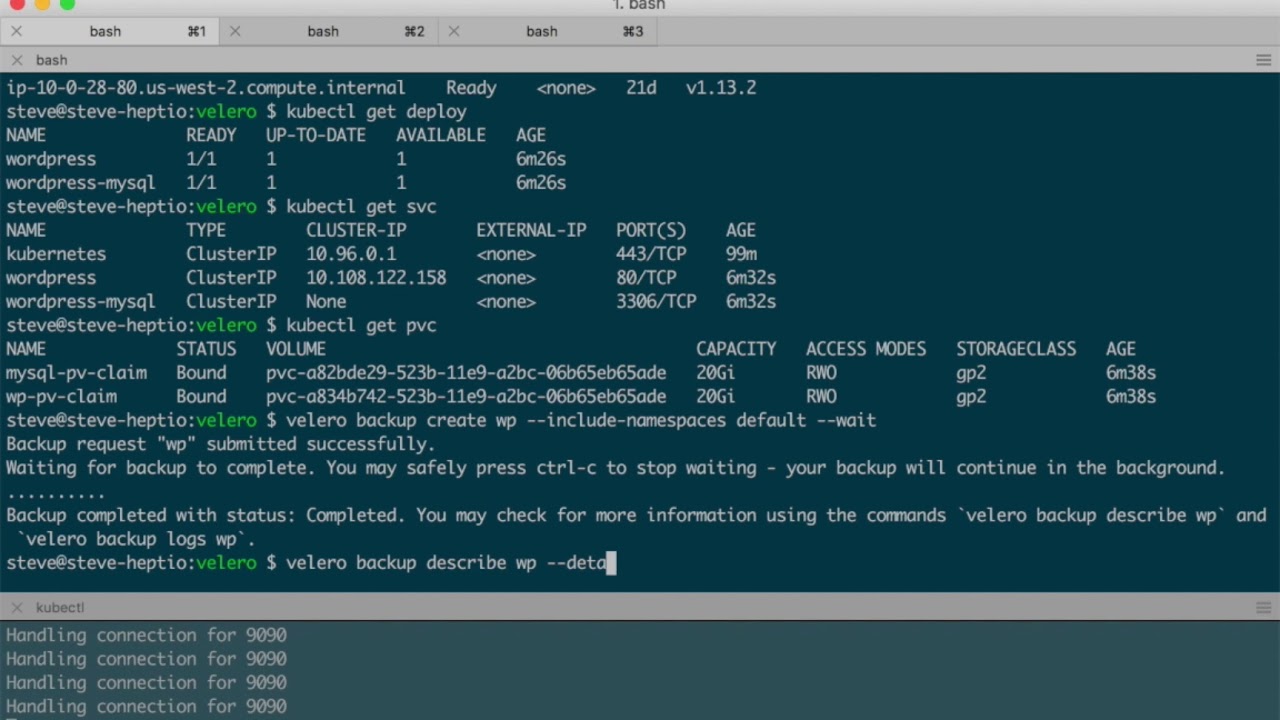Click the window title '1. bash'
Image resolution: width=1280 pixels, height=720 pixels.
[x=639, y=5]
